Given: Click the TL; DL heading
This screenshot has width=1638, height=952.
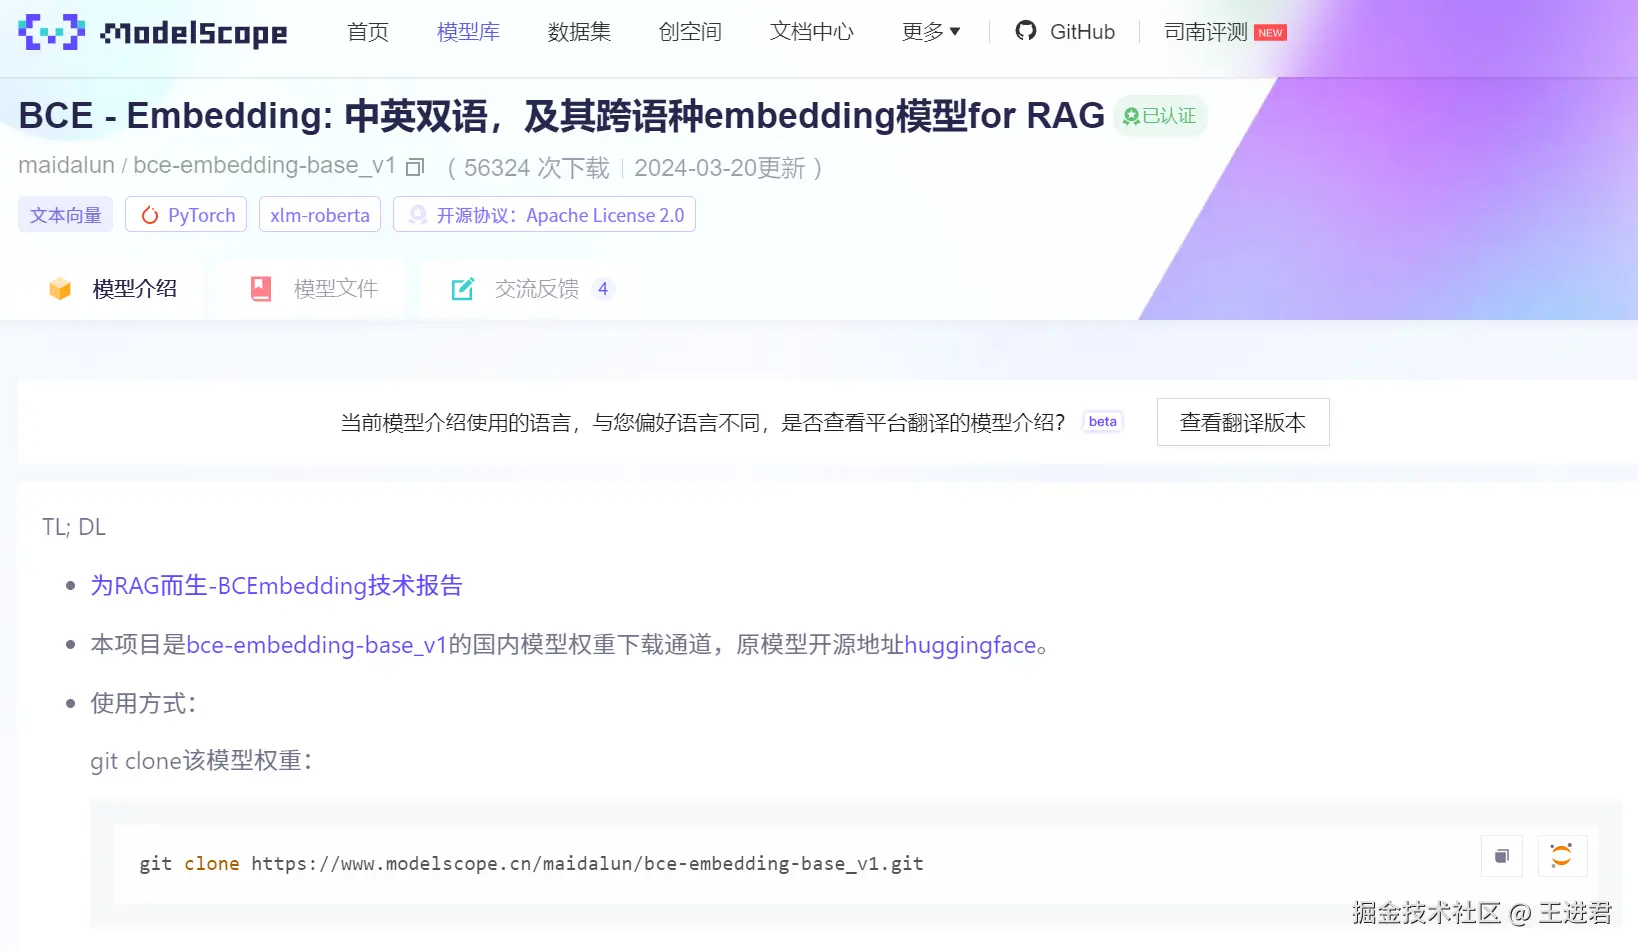Looking at the screenshot, I should (74, 527).
